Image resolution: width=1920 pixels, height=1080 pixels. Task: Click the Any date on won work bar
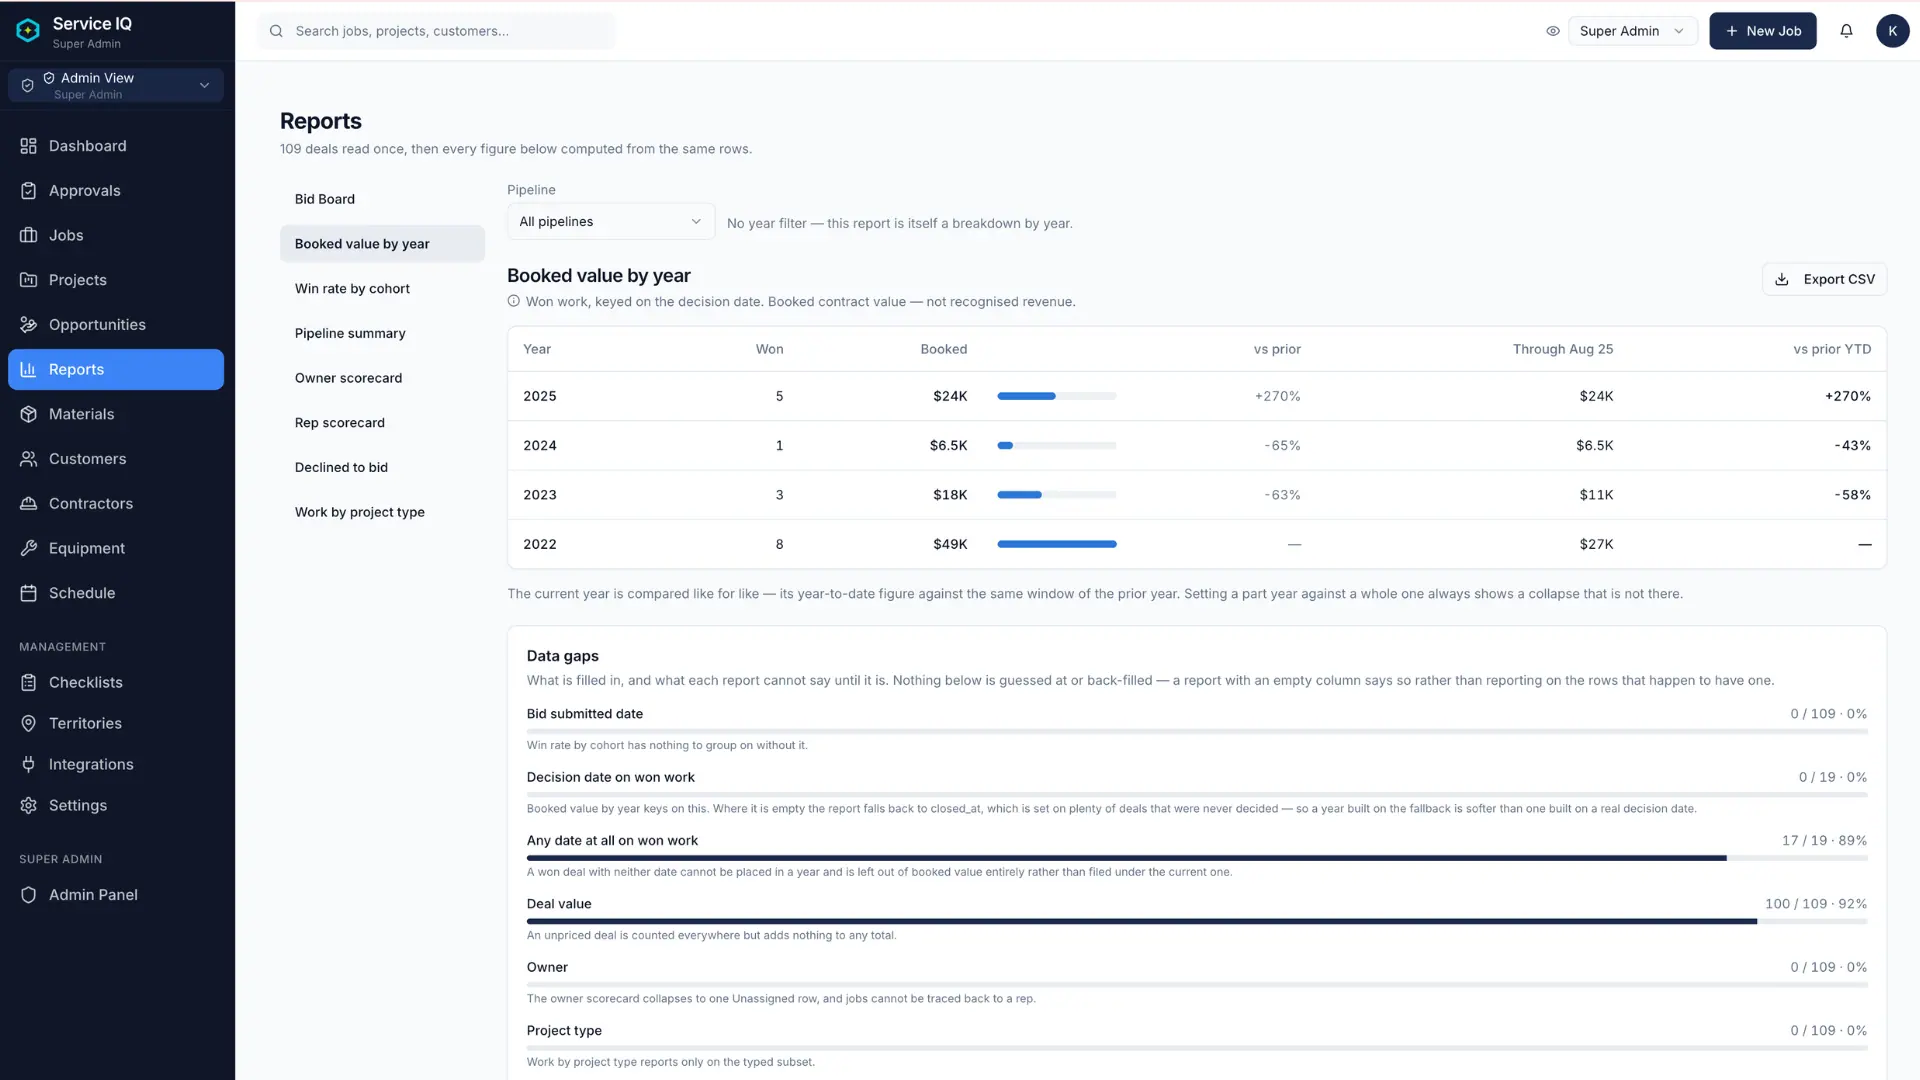1197,858
